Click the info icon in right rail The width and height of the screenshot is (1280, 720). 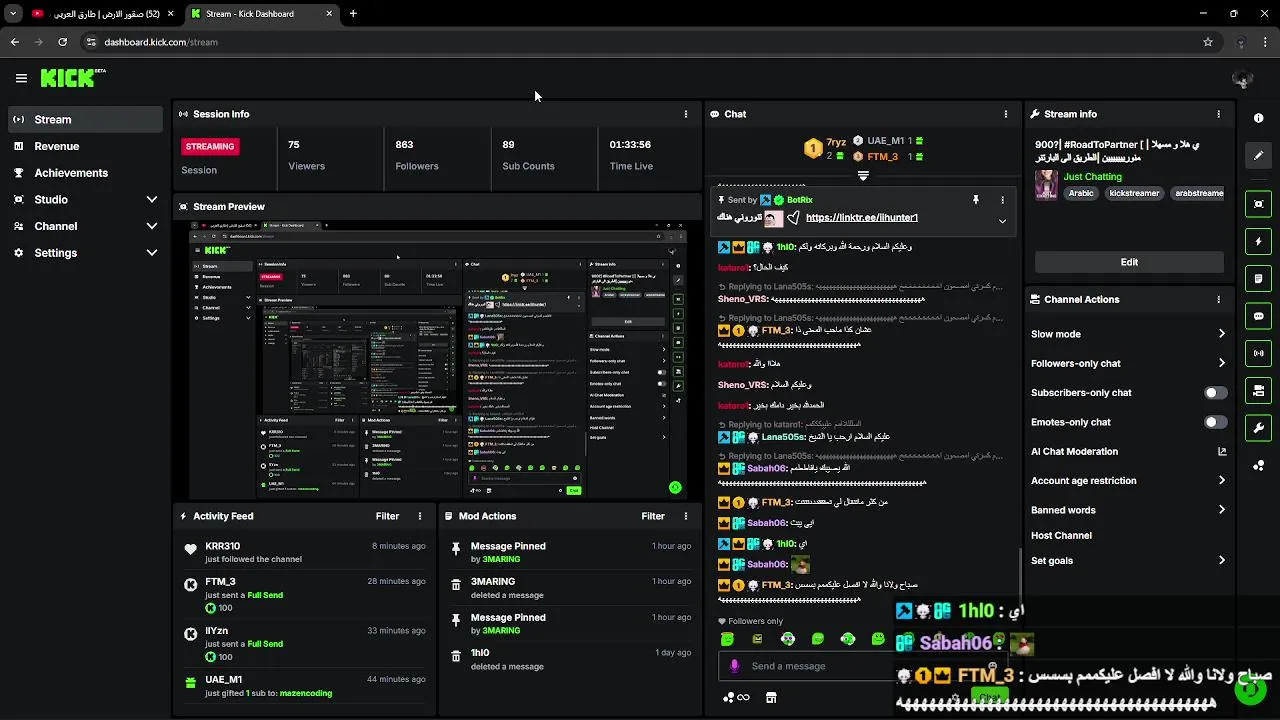pyautogui.click(x=1258, y=118)
